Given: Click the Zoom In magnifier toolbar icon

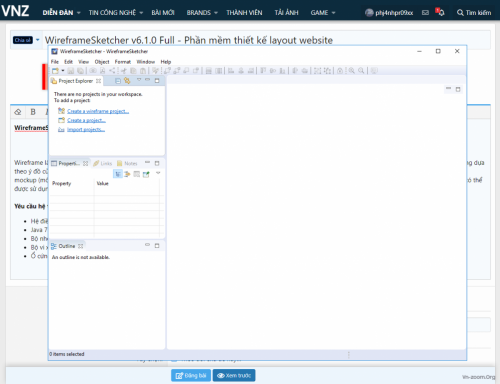Looking at the screenshot, I should tap(351, 71).
